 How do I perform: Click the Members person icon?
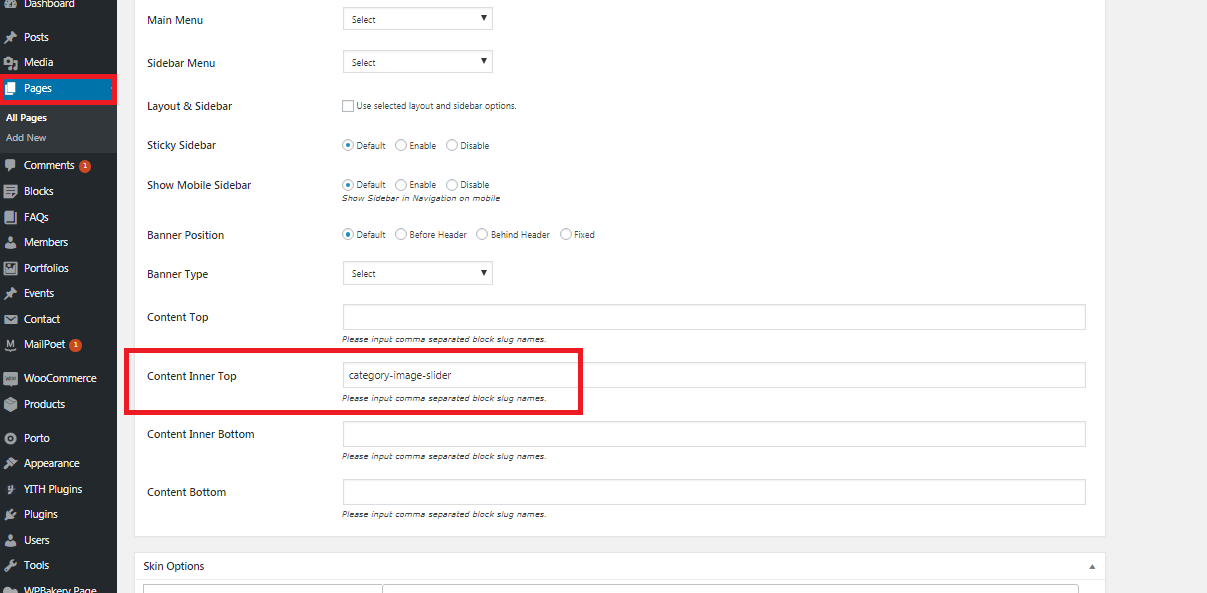pyautogui.click(x=11, y=242)
